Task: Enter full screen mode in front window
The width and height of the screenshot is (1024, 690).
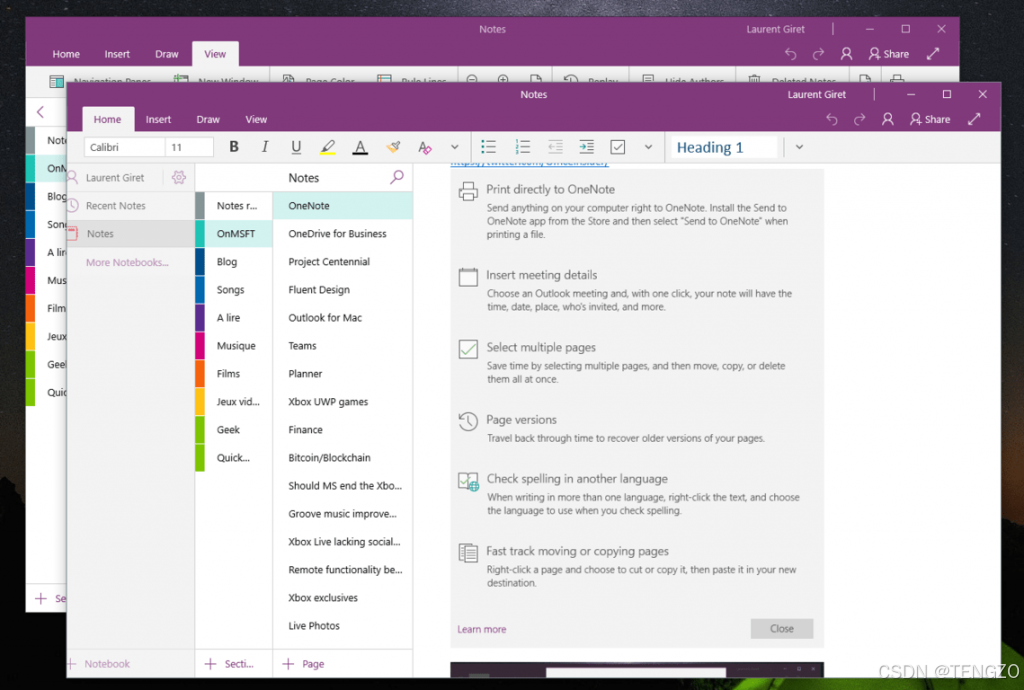Action: point(974,119)
